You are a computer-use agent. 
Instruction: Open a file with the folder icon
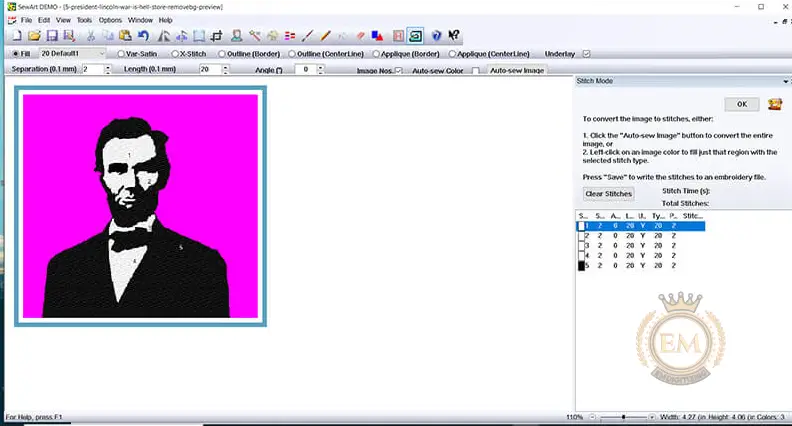(34, 36)
